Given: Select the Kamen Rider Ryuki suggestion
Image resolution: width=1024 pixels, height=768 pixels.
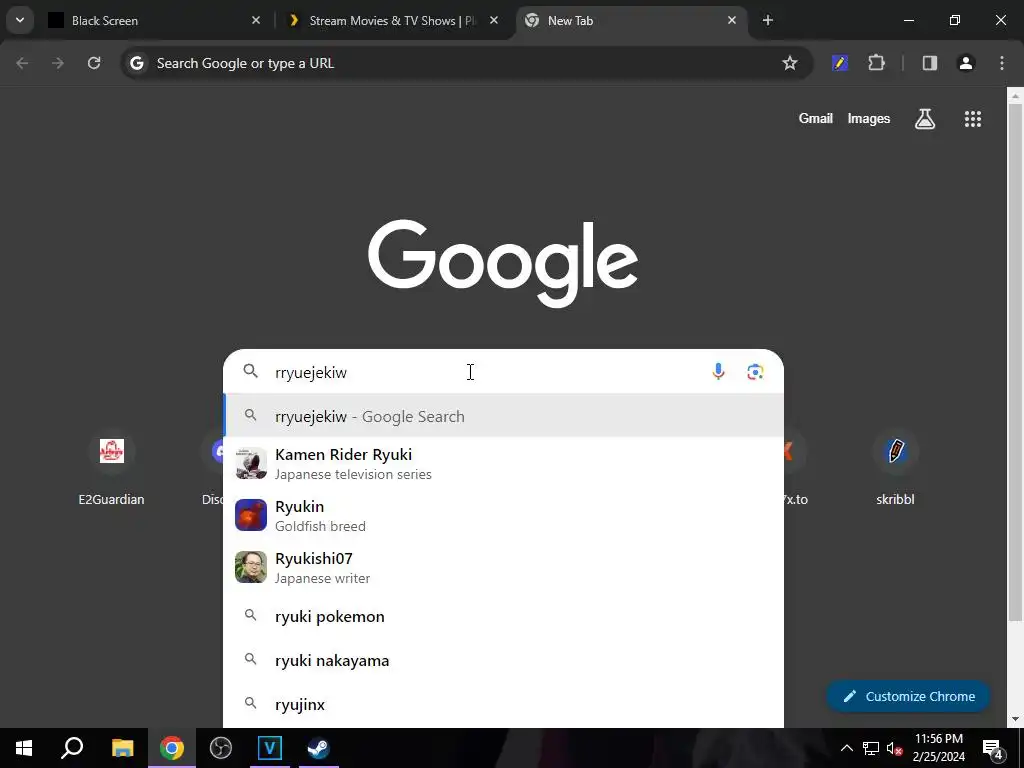Looking at the screenshot, I should tap(504, 464).
